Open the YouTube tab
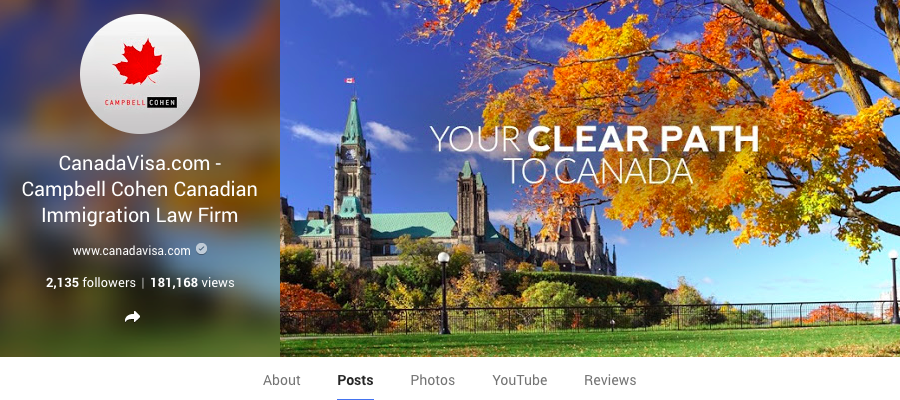This screenshot has width=900, height=400. (x=519, y=380)
